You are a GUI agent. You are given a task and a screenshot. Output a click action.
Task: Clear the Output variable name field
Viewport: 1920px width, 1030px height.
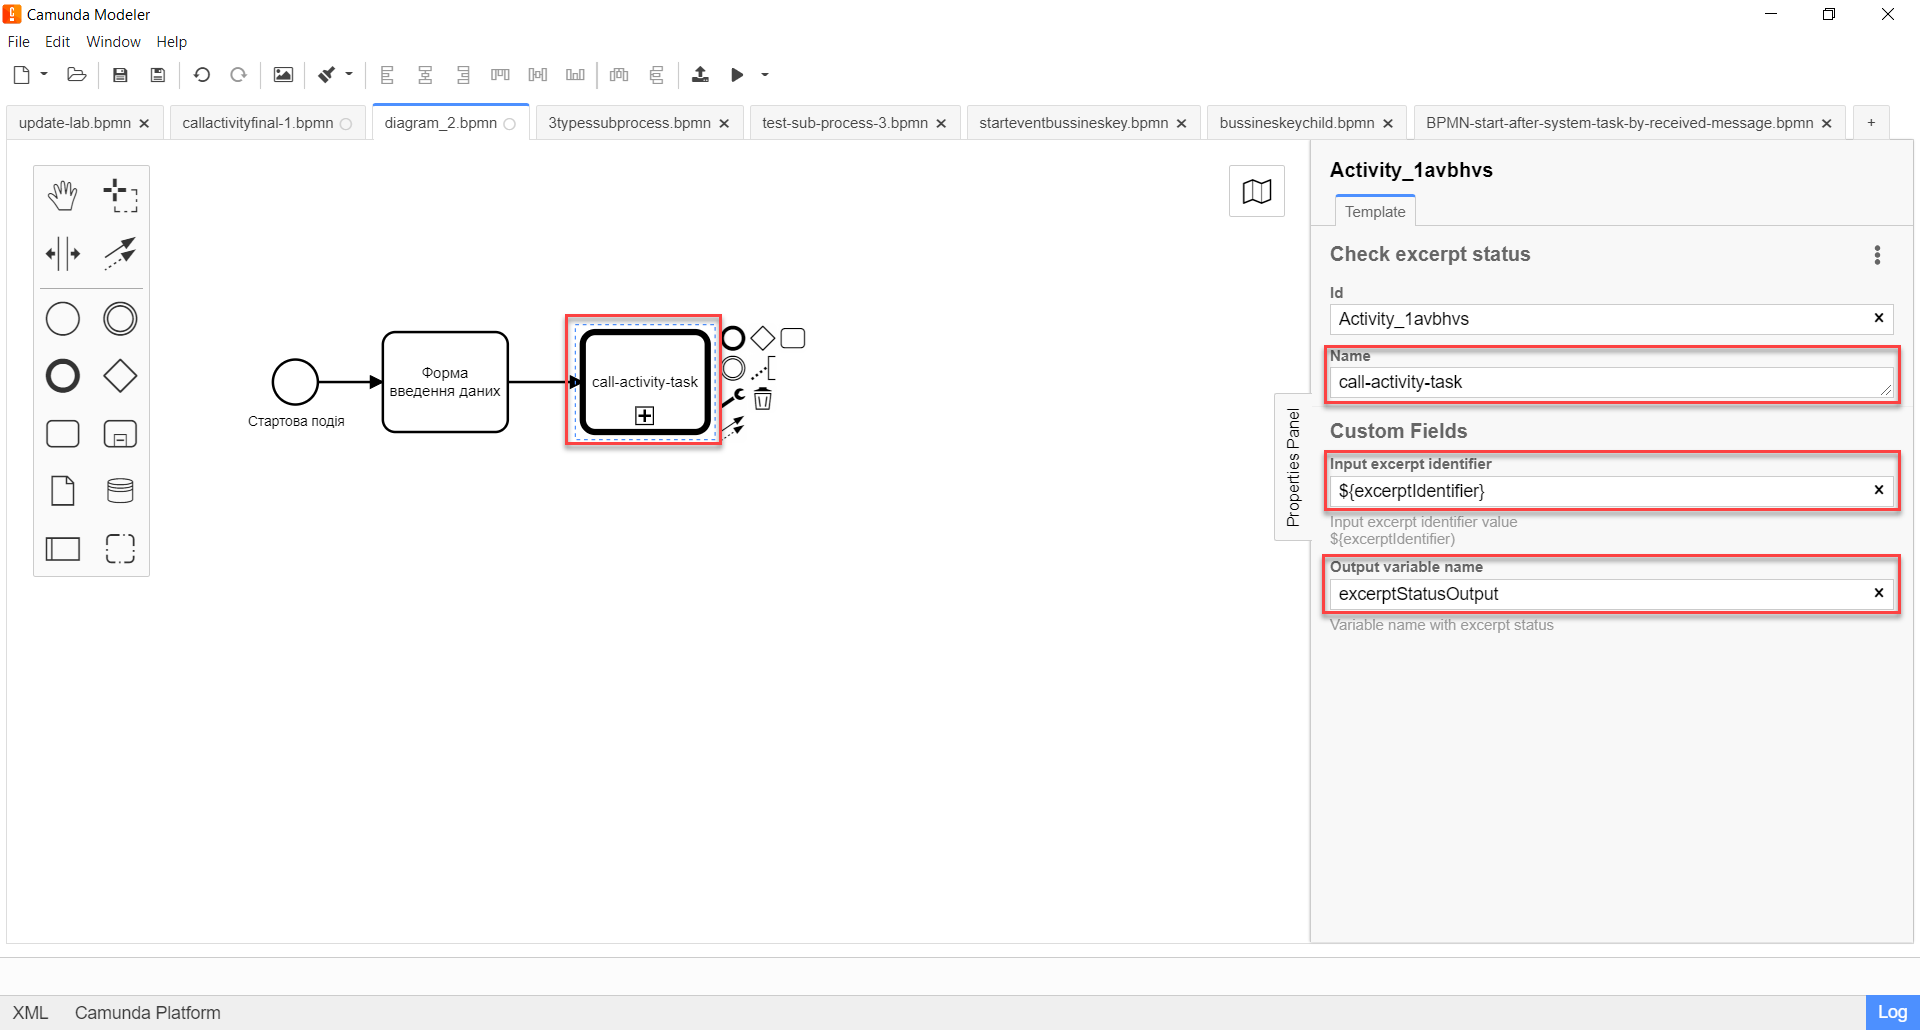pyautogui.click(x=1878, y=593)
